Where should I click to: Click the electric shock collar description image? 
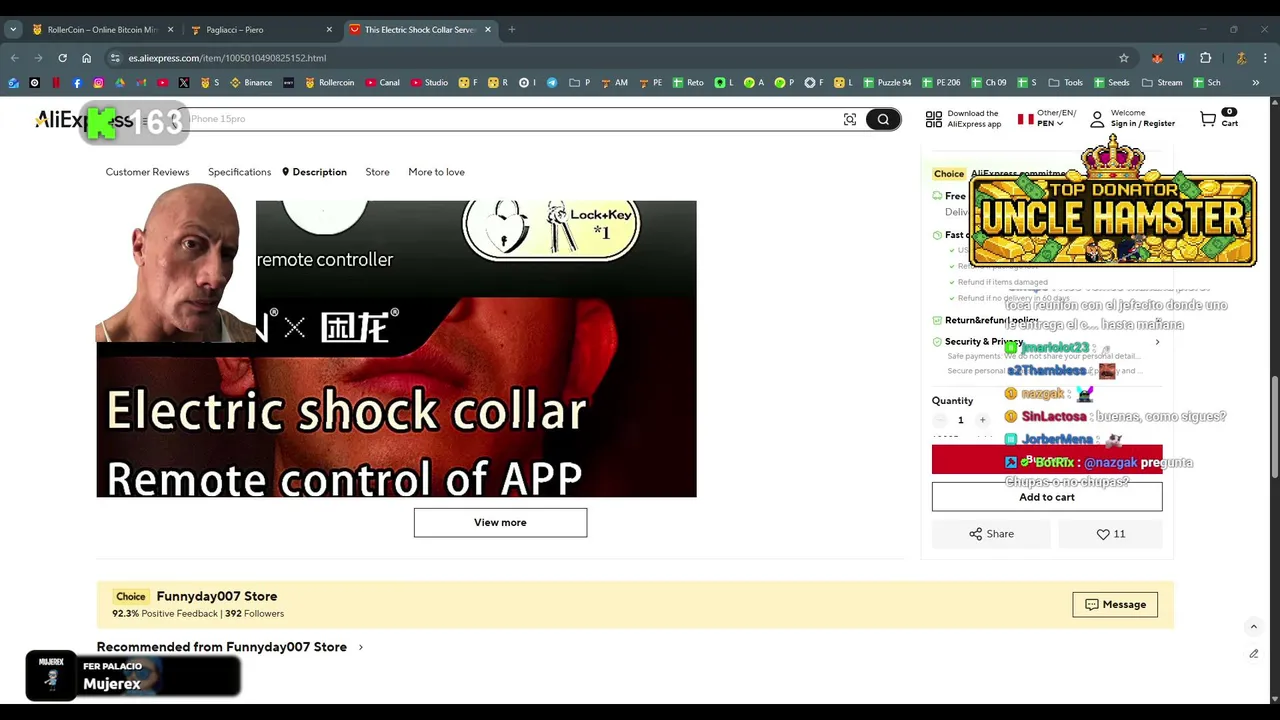pos(396,348)
